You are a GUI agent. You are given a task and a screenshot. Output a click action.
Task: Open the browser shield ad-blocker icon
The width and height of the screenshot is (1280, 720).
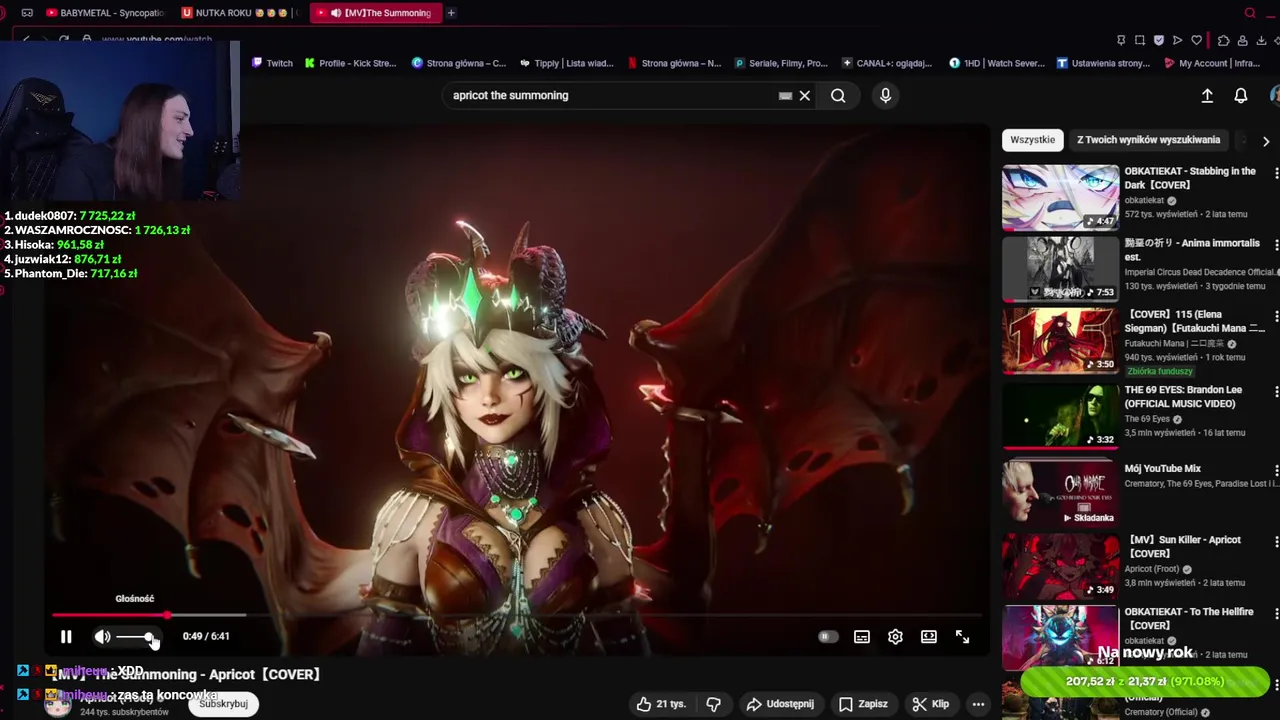point(1159,40)
